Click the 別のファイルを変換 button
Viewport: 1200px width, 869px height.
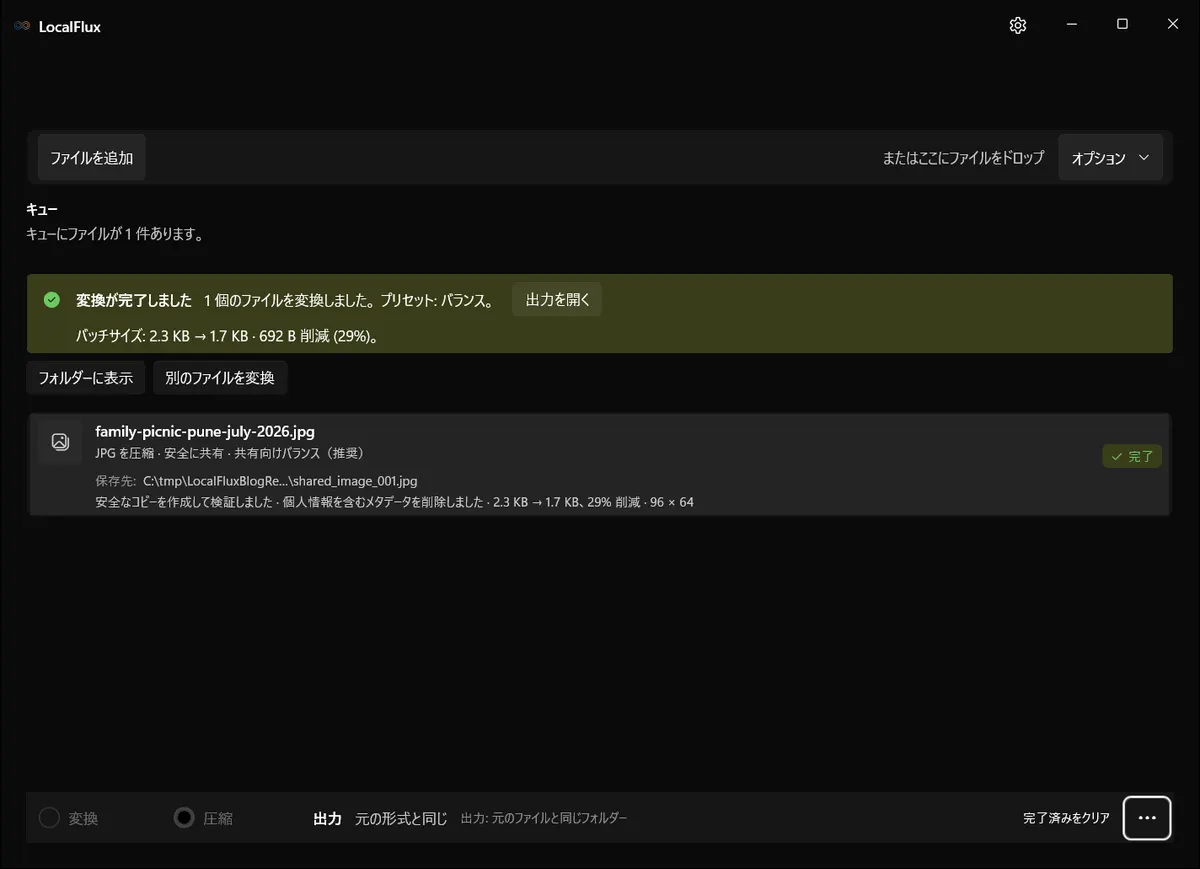pyautogui.click(x=220, y=378)
